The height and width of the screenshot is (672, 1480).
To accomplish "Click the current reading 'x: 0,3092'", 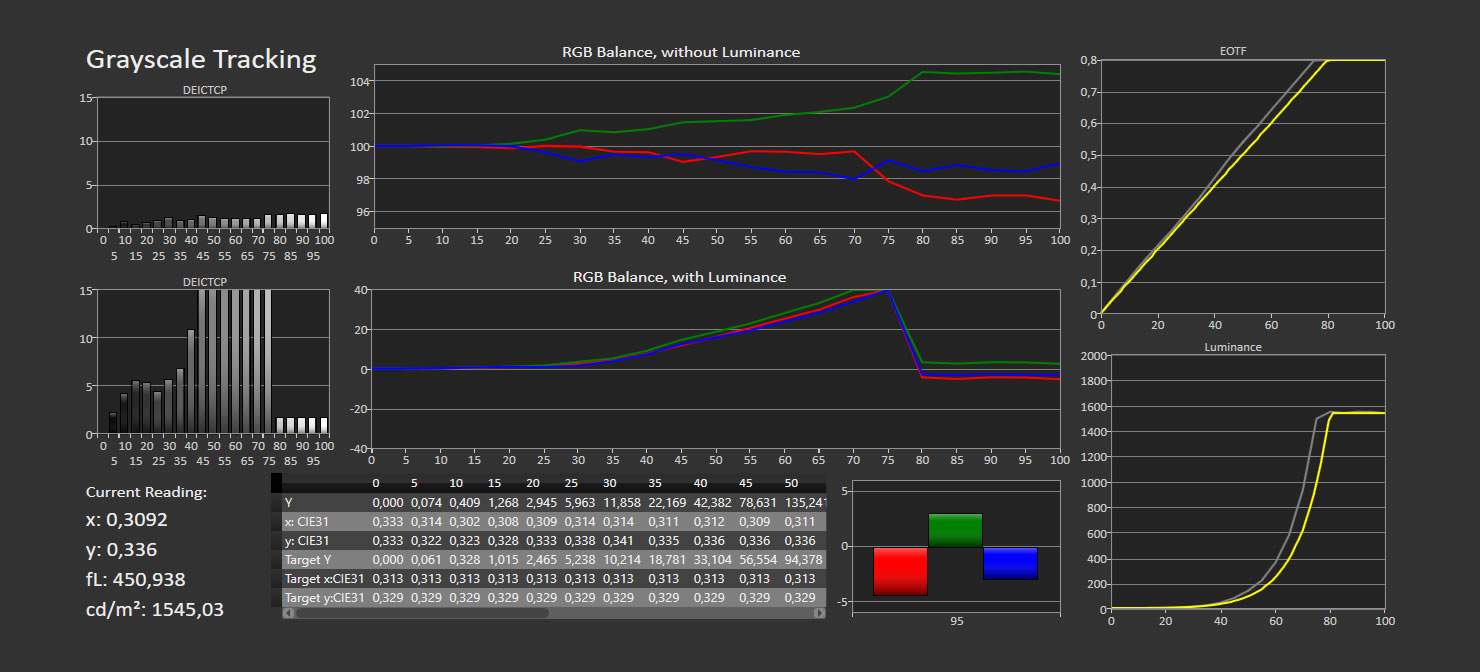I will [x=127, y=520].
